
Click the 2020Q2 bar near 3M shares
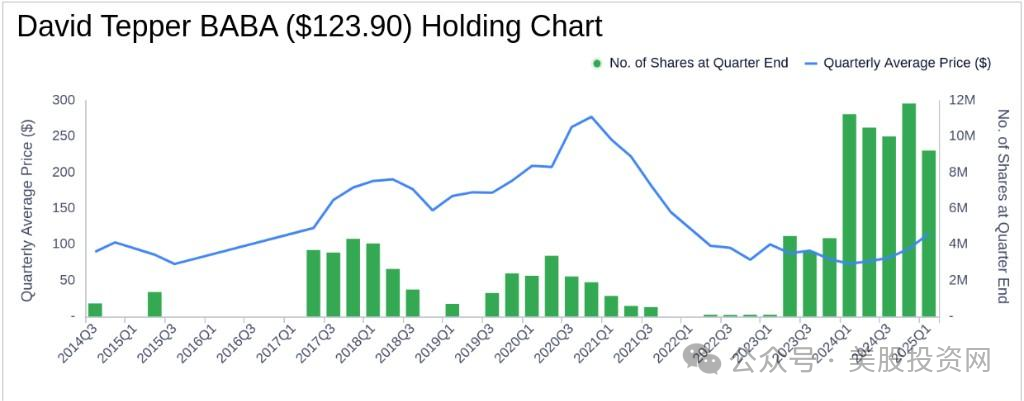551,286
